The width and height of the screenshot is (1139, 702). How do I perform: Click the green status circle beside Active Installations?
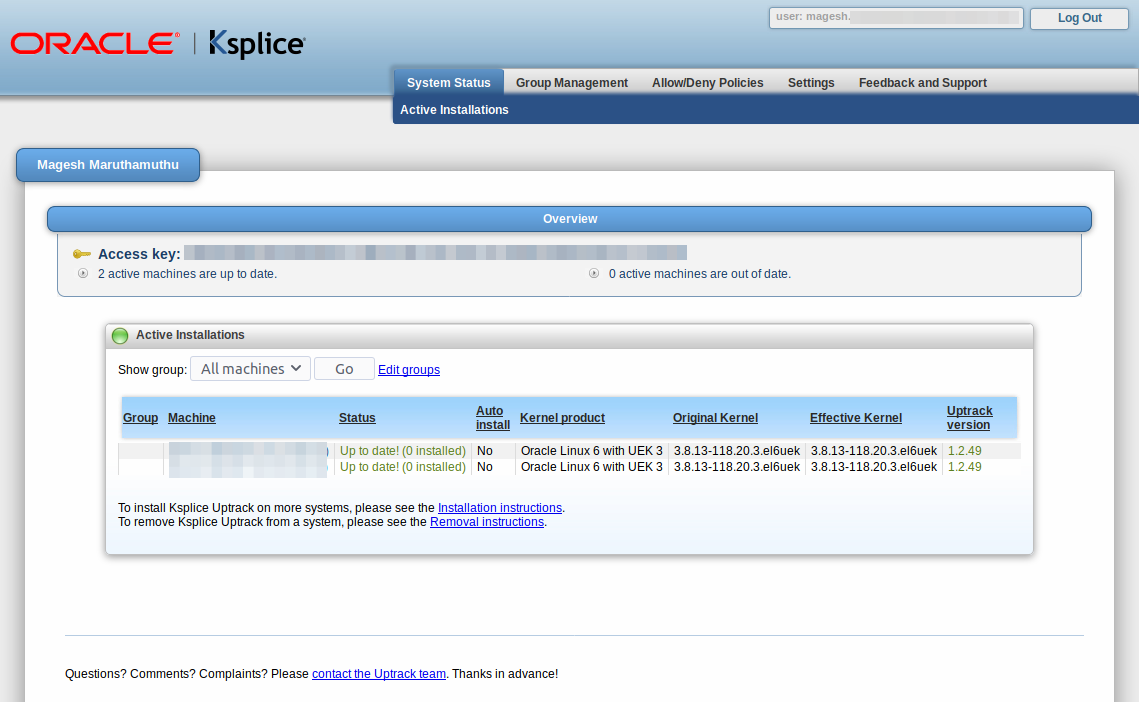(x=120, y=335)
